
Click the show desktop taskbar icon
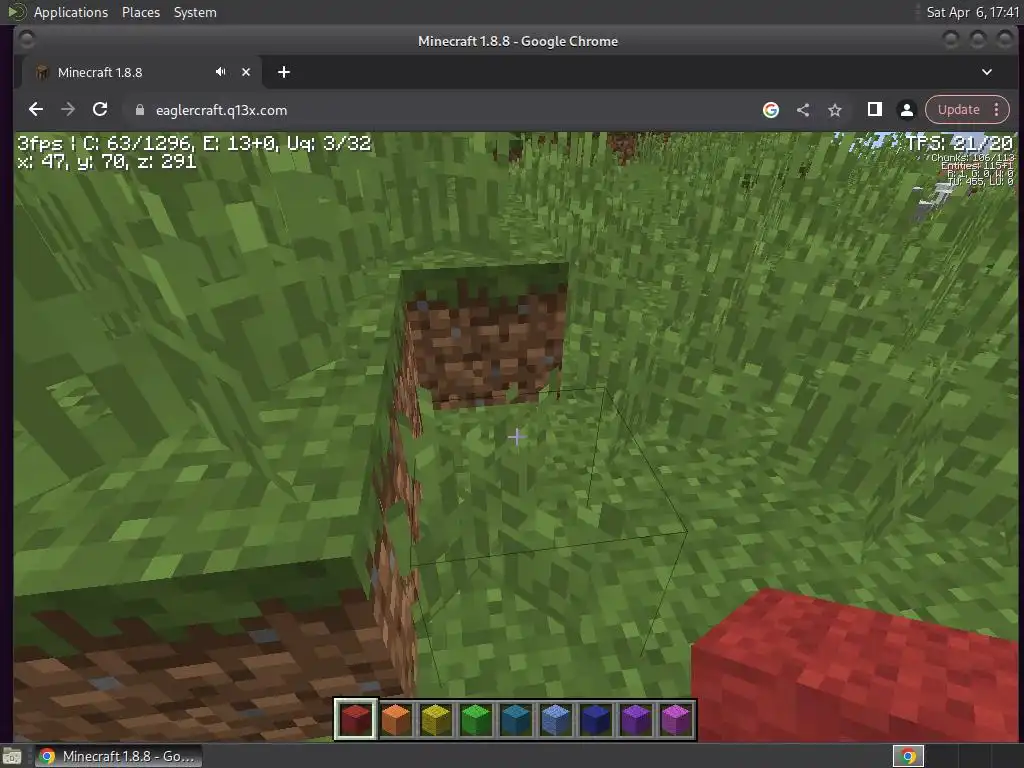[x=12, y=757]
